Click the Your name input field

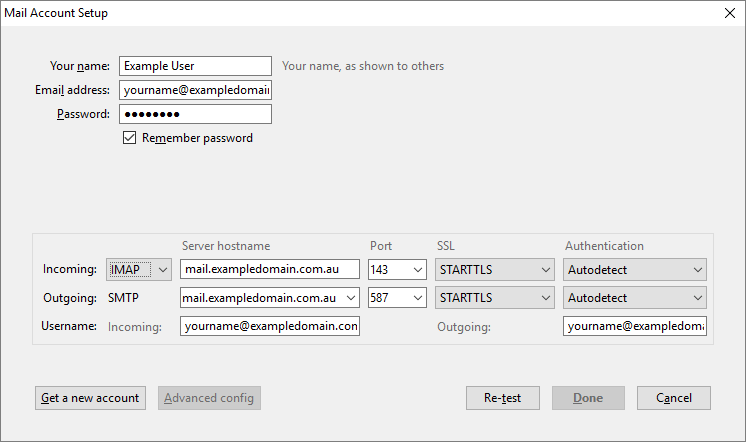tap(195, 66)
